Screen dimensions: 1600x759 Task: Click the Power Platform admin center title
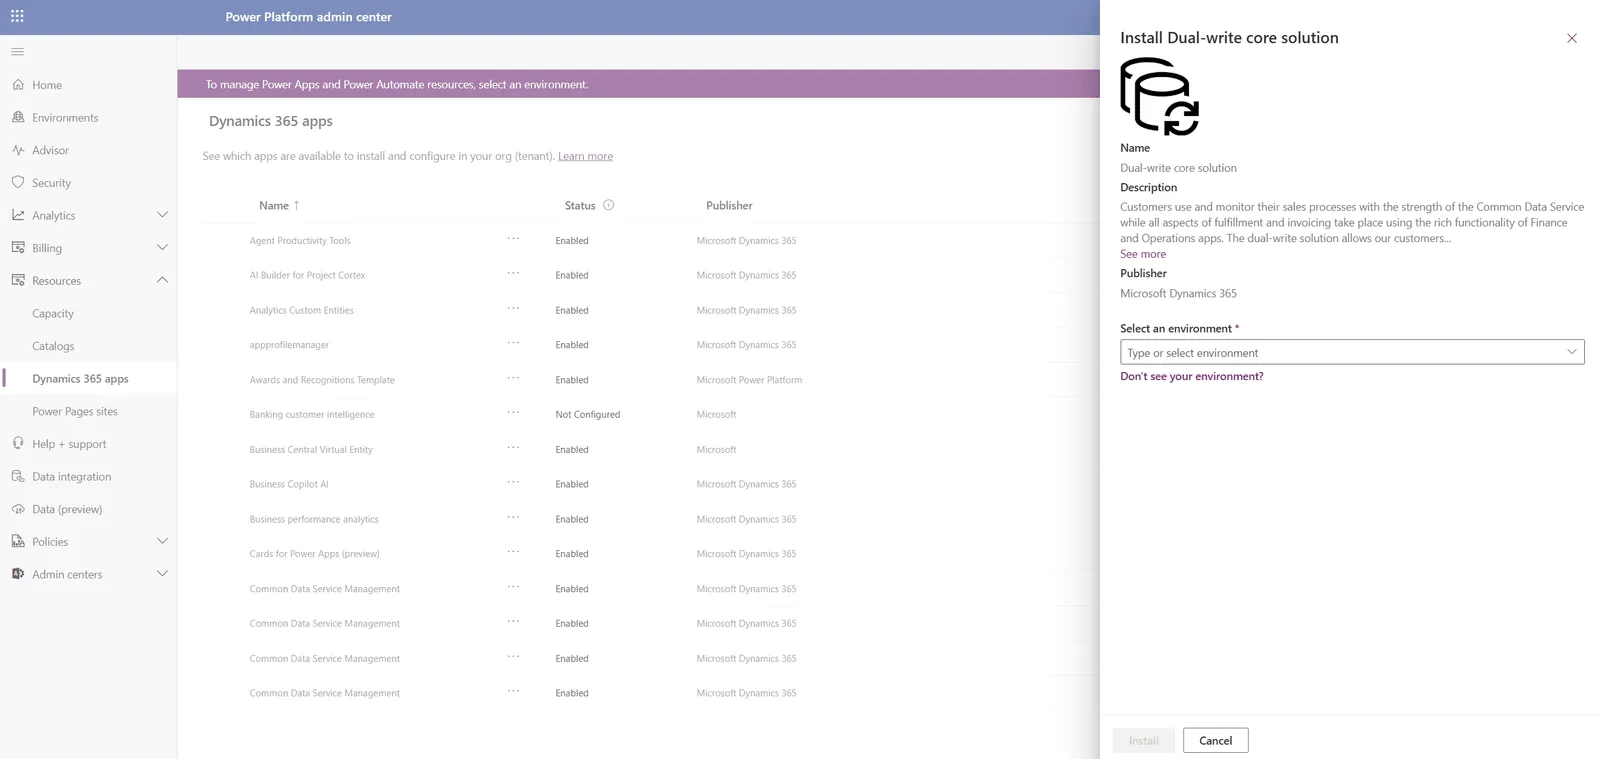[x=308, y=17]
